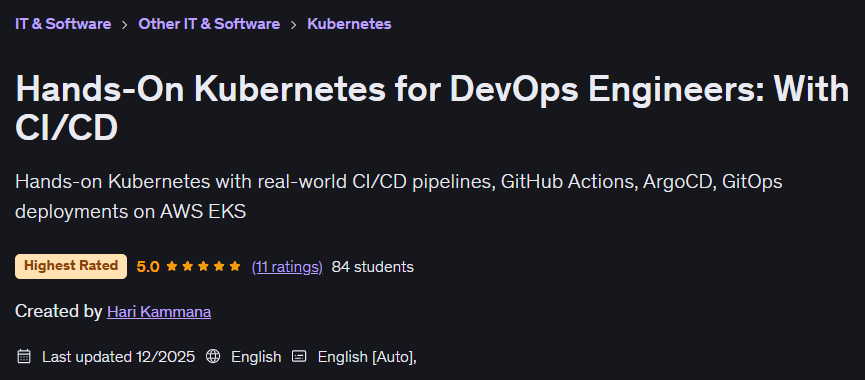Select the 5.0 rating score
Viewport: 865px width, 380px height.
148,267
